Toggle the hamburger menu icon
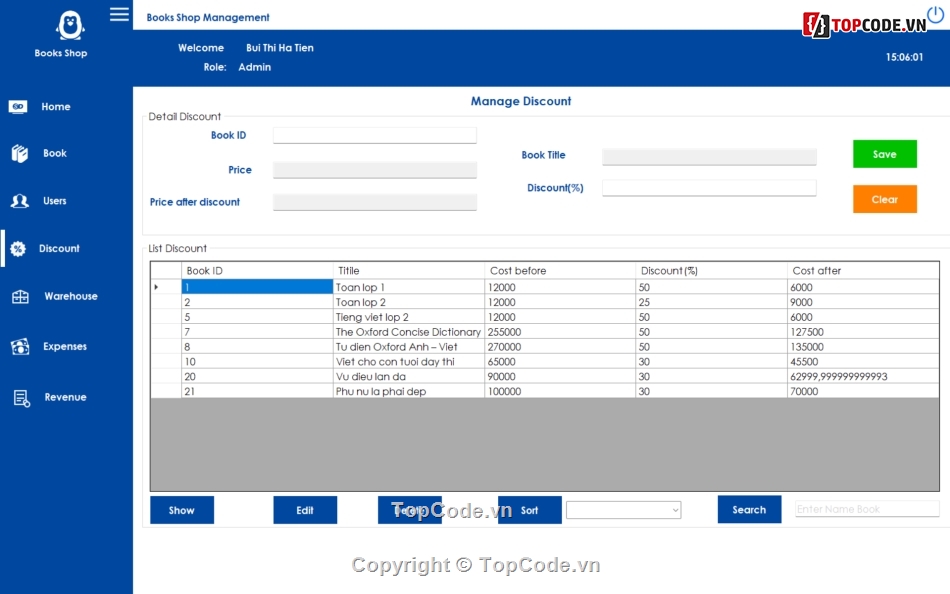The height and width of the screenshot is (594, 950). (119, 14)
